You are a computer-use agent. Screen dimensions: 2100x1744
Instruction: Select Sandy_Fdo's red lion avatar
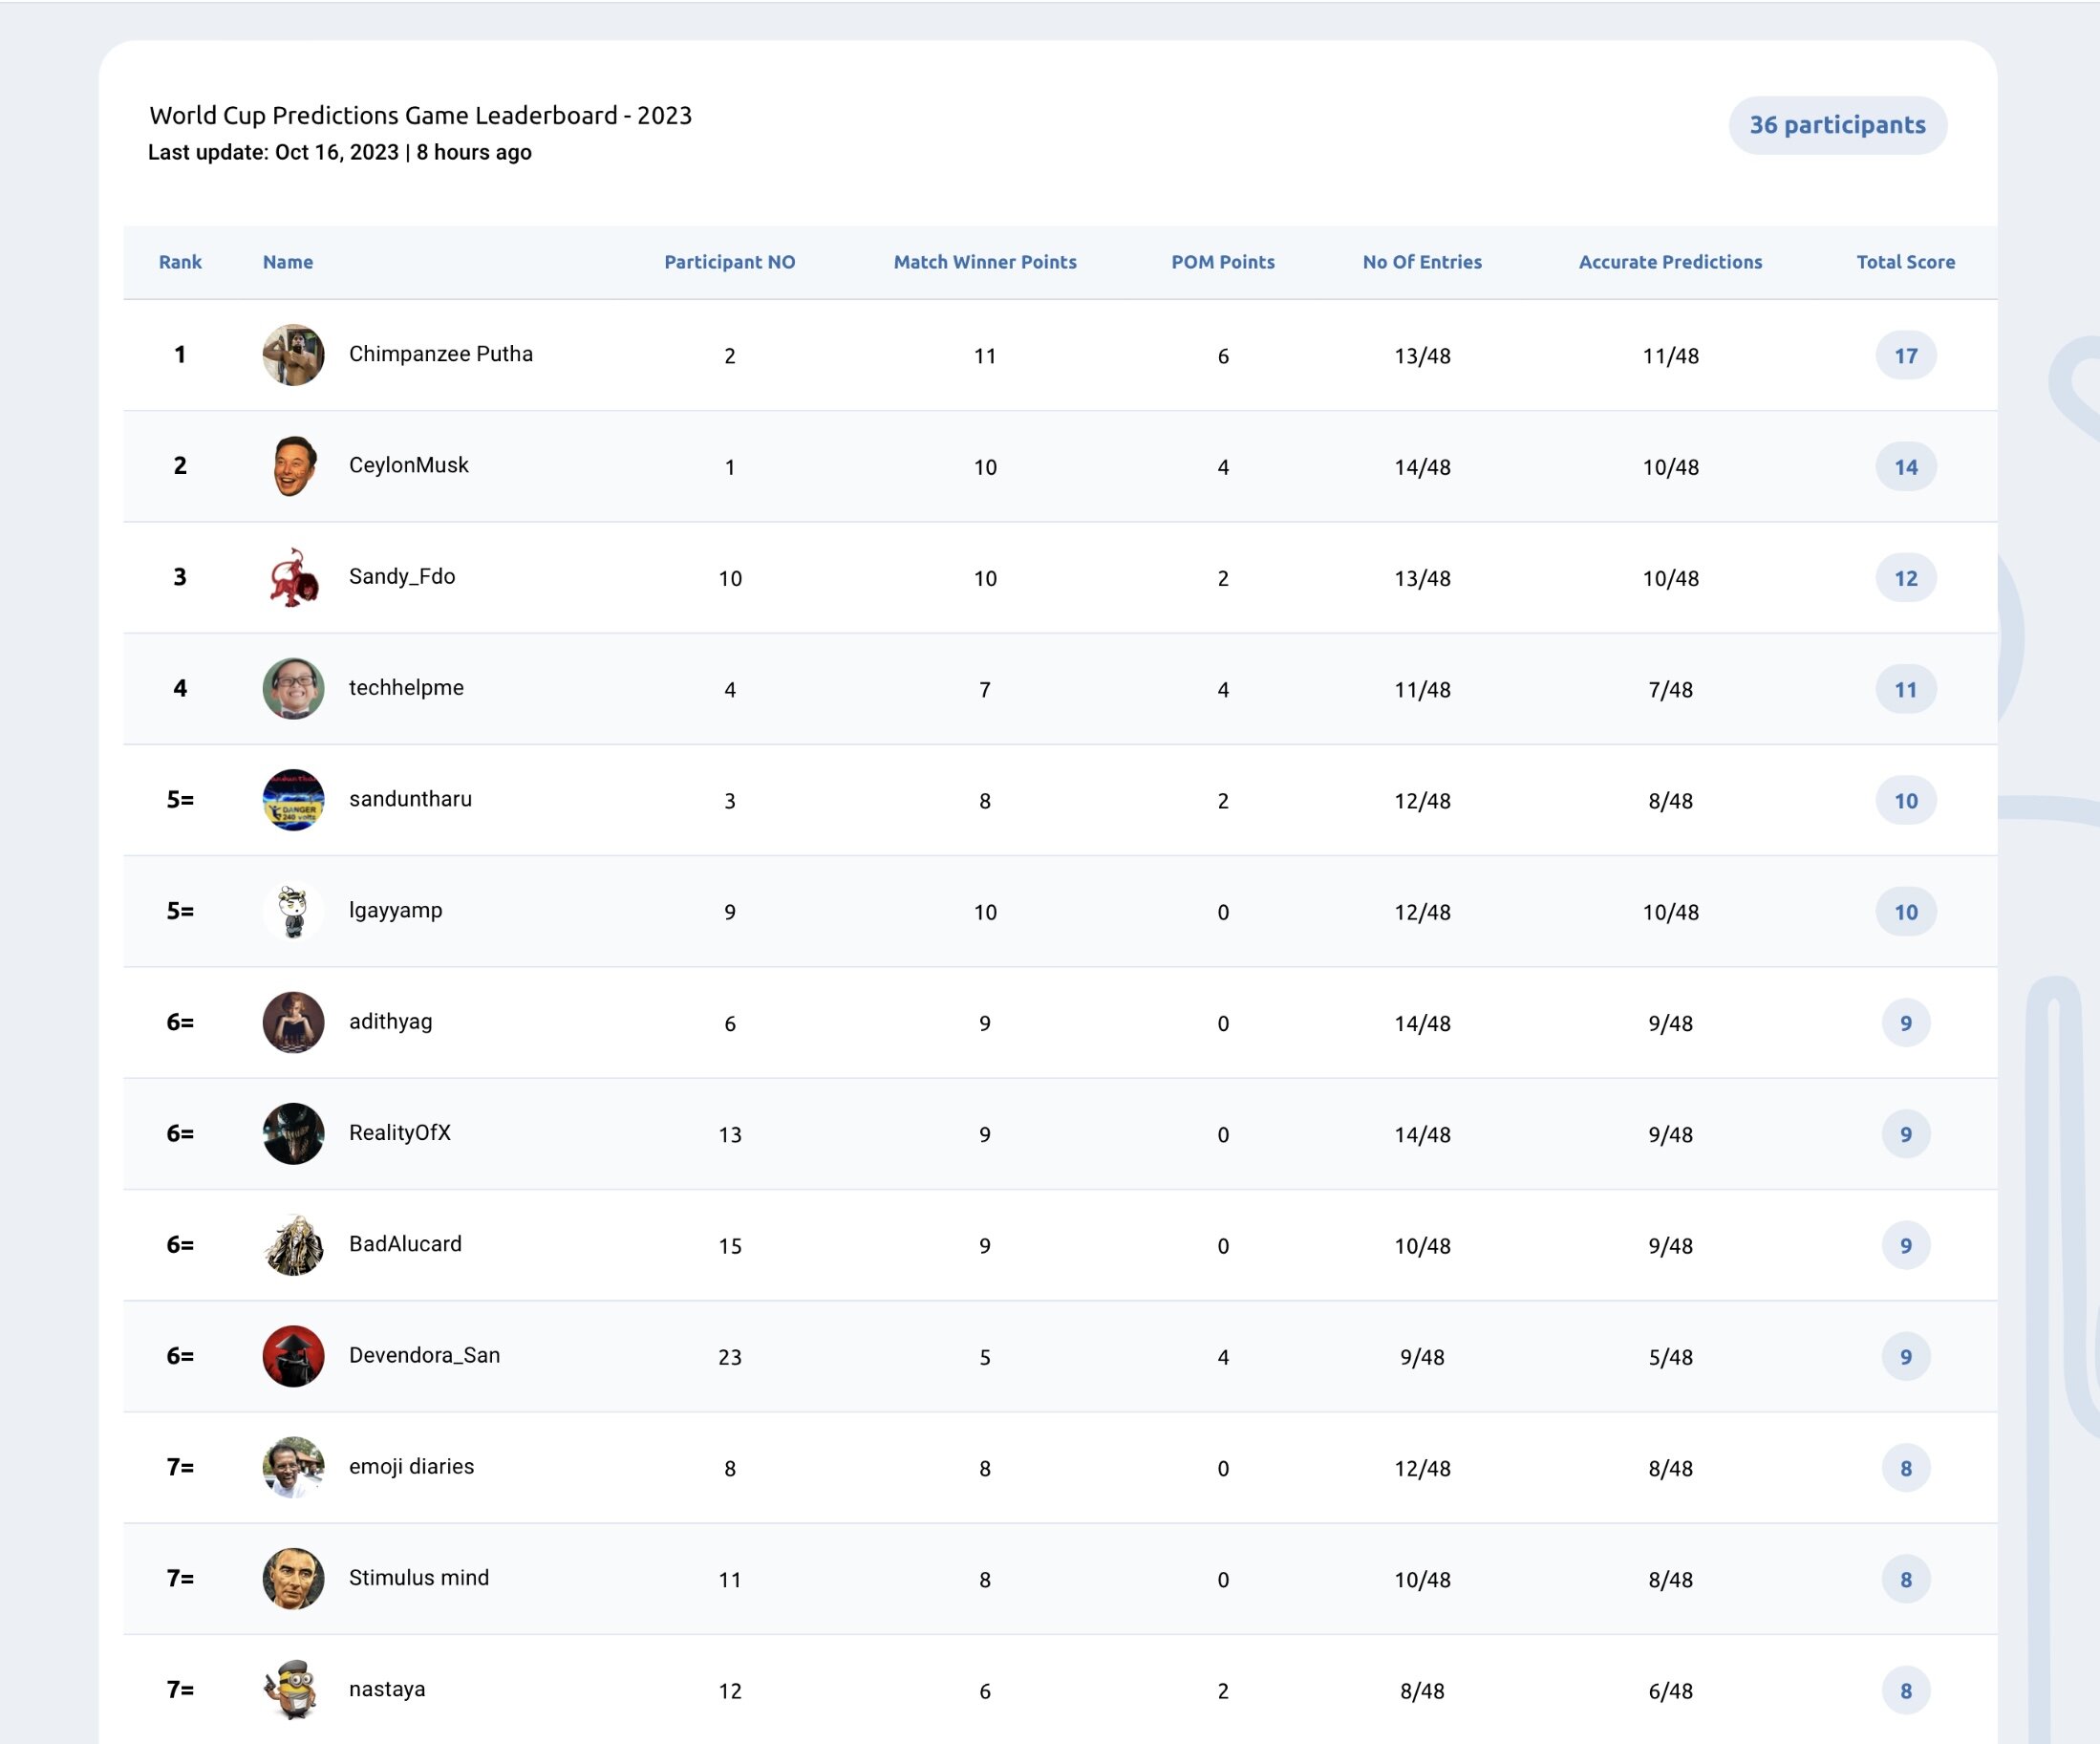[293, 577]
